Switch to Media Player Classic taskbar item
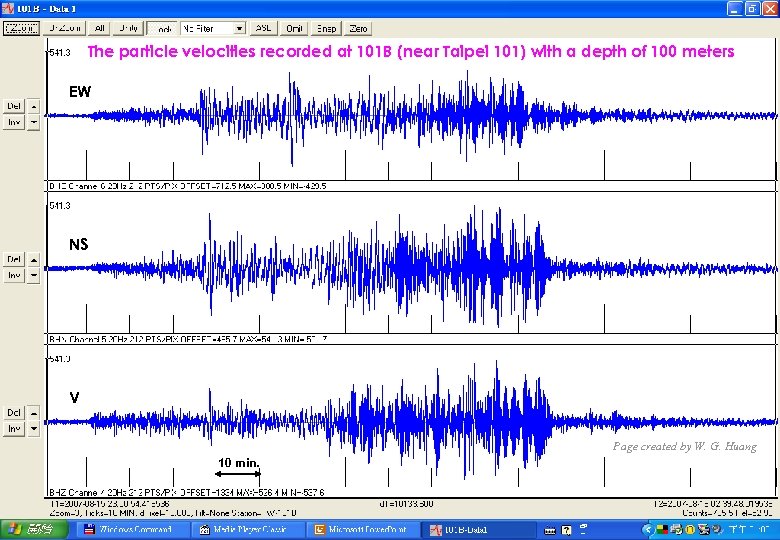780x540 pixels. coord(249,530)
